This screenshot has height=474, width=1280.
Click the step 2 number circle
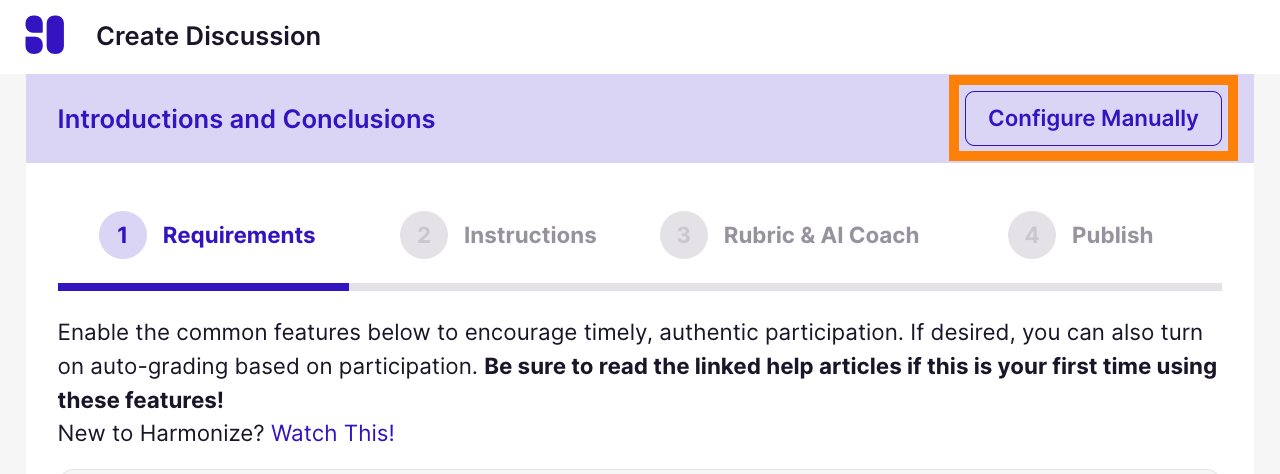(x=424, y=235)
